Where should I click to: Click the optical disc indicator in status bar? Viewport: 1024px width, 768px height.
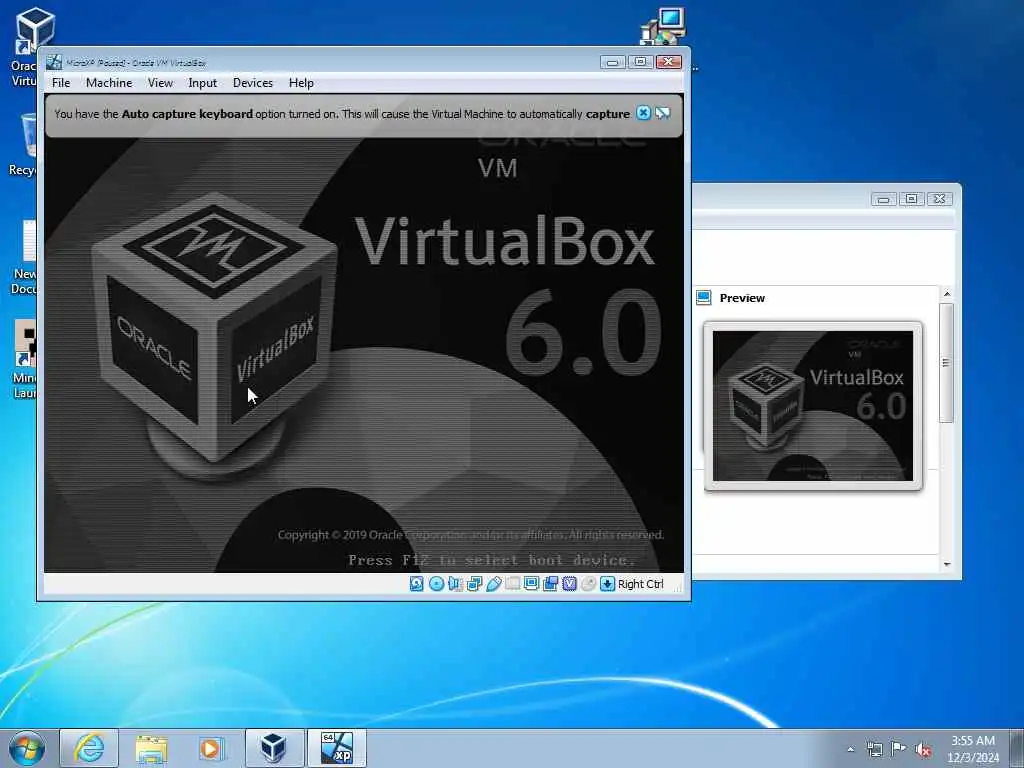(x=436, y=584)
